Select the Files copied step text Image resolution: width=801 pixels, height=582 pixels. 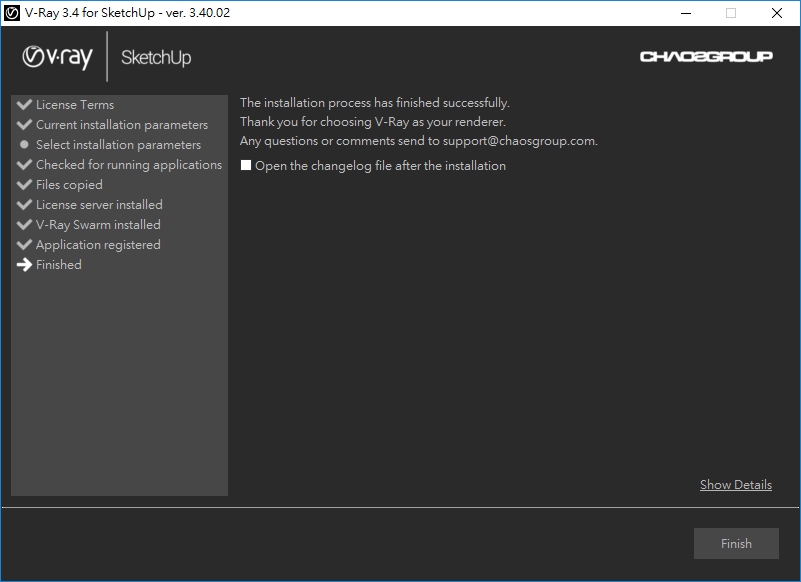[69, 184]
